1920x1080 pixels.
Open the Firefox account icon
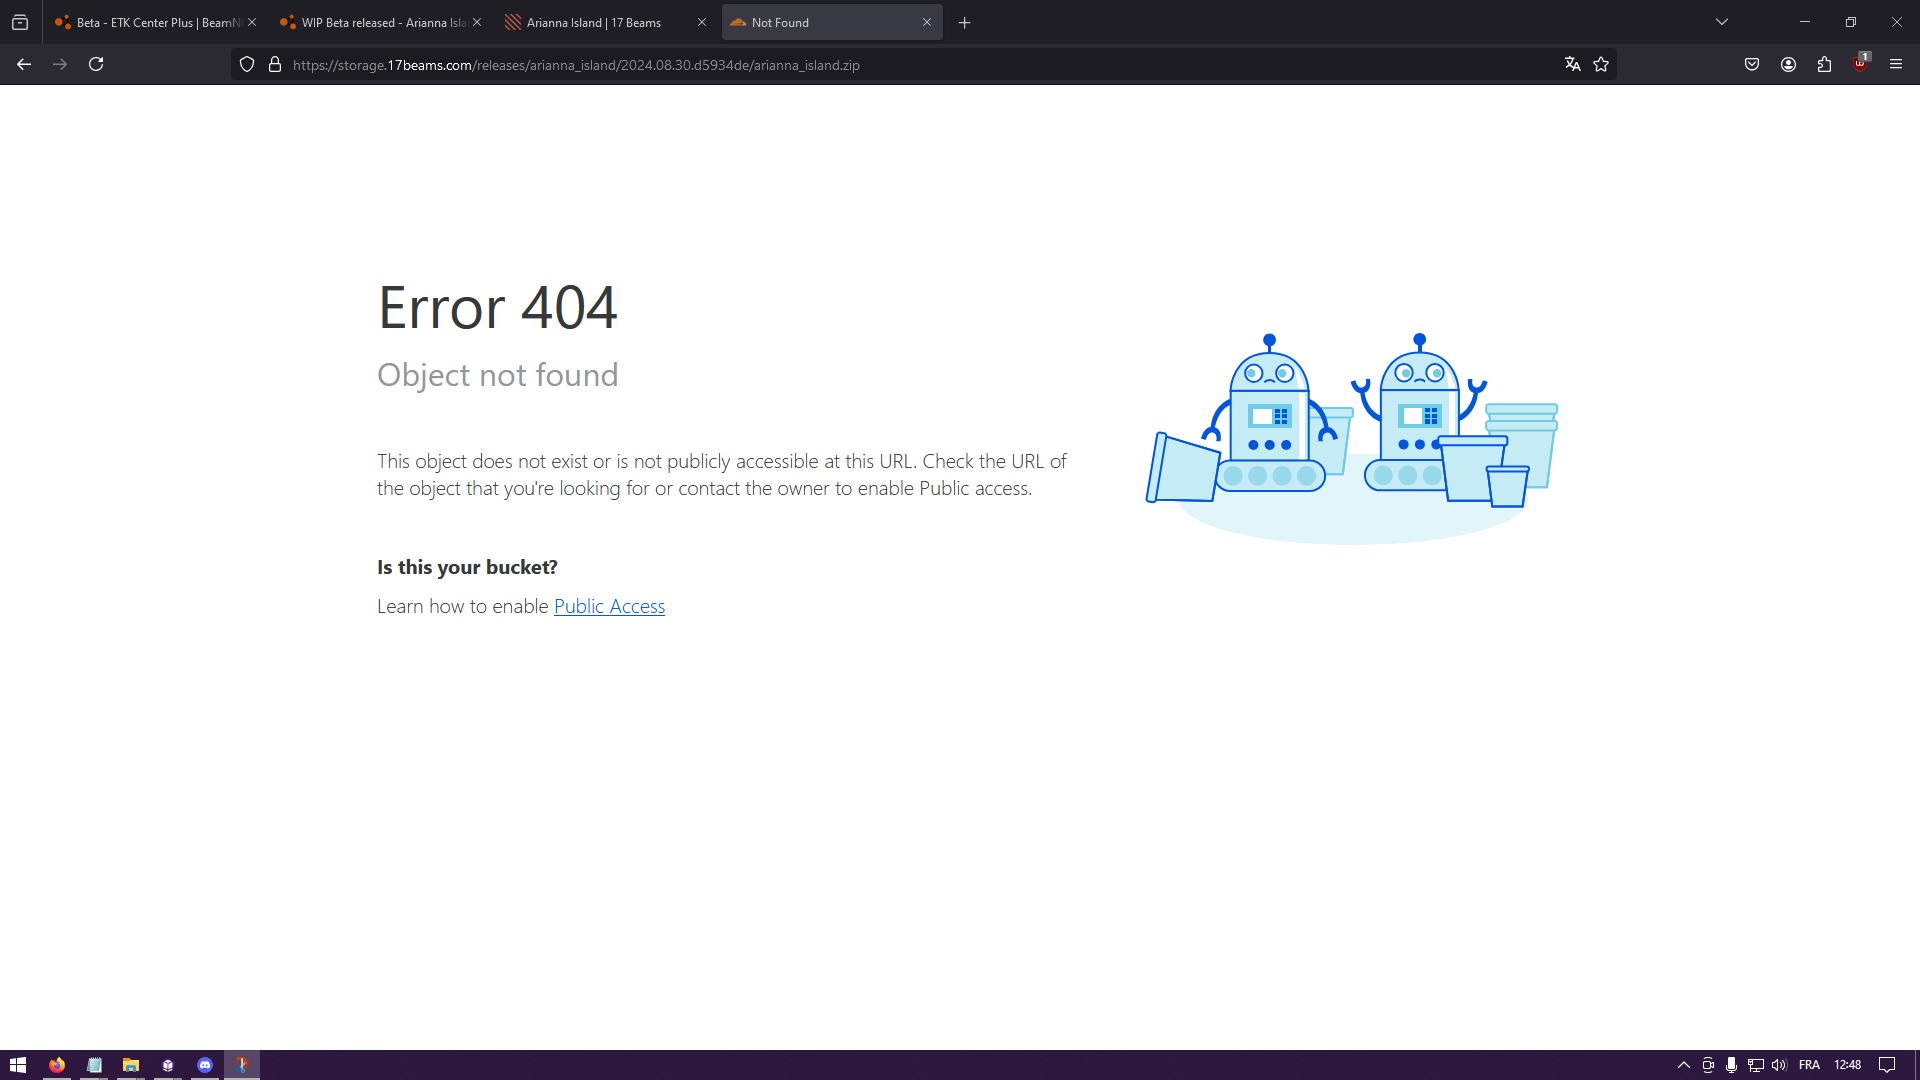pos(1788,64)
